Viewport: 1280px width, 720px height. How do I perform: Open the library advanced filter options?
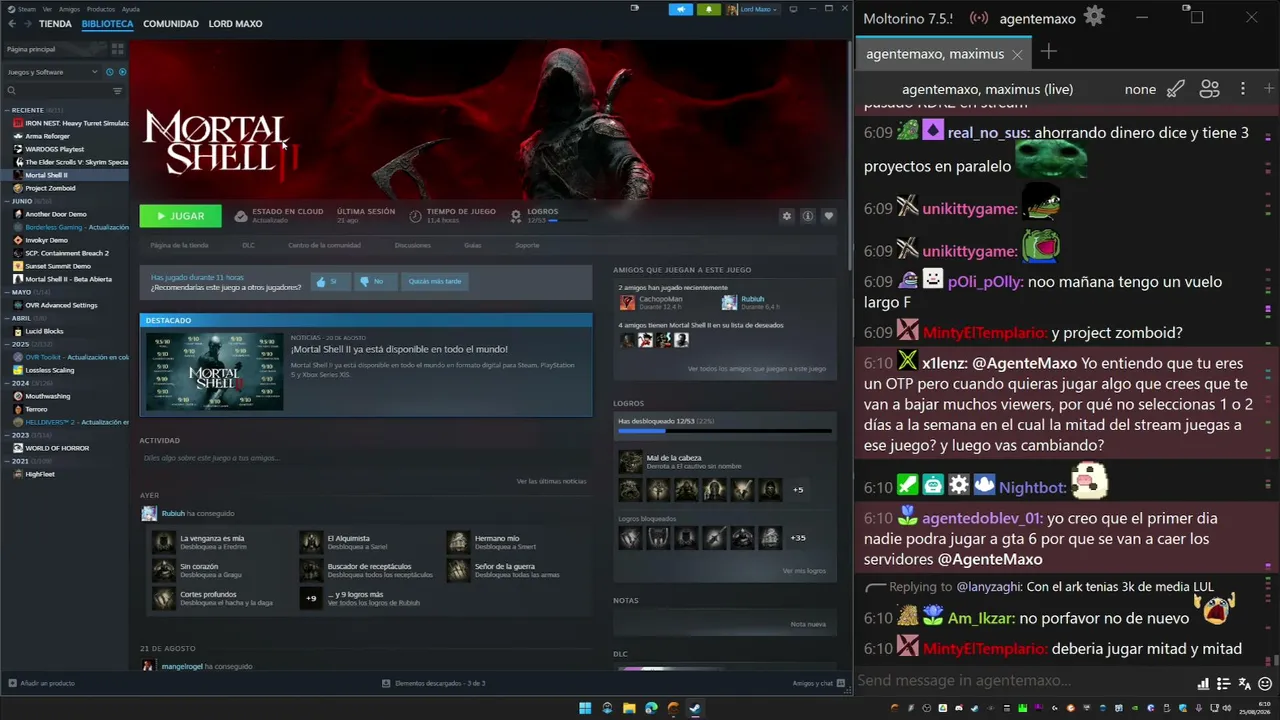point(117,91)
